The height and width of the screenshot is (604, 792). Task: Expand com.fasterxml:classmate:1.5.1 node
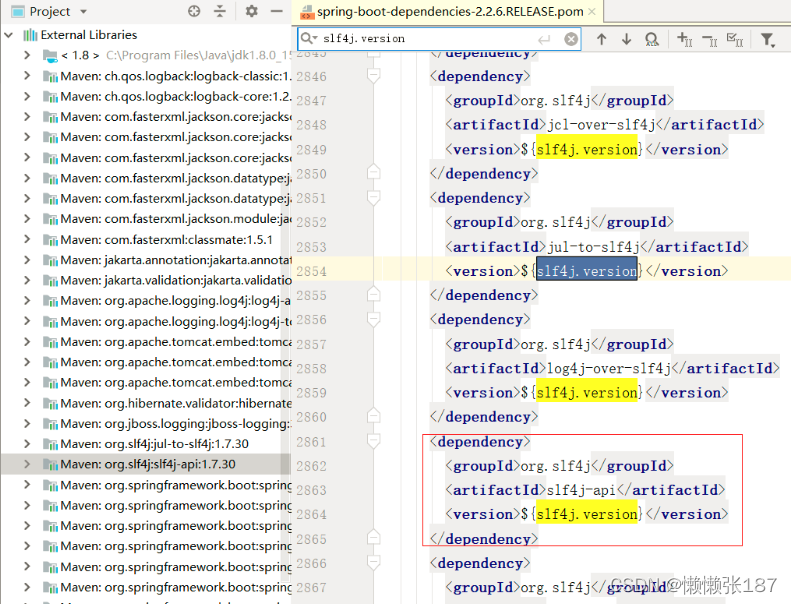[27, 239]
